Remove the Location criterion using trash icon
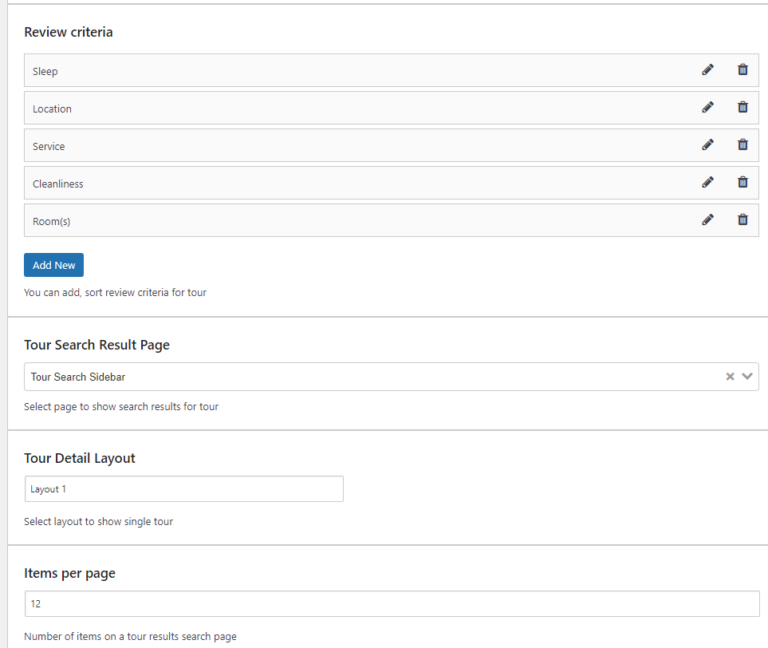The width and height of the screenshot is (768, 648). click(743, 107)
